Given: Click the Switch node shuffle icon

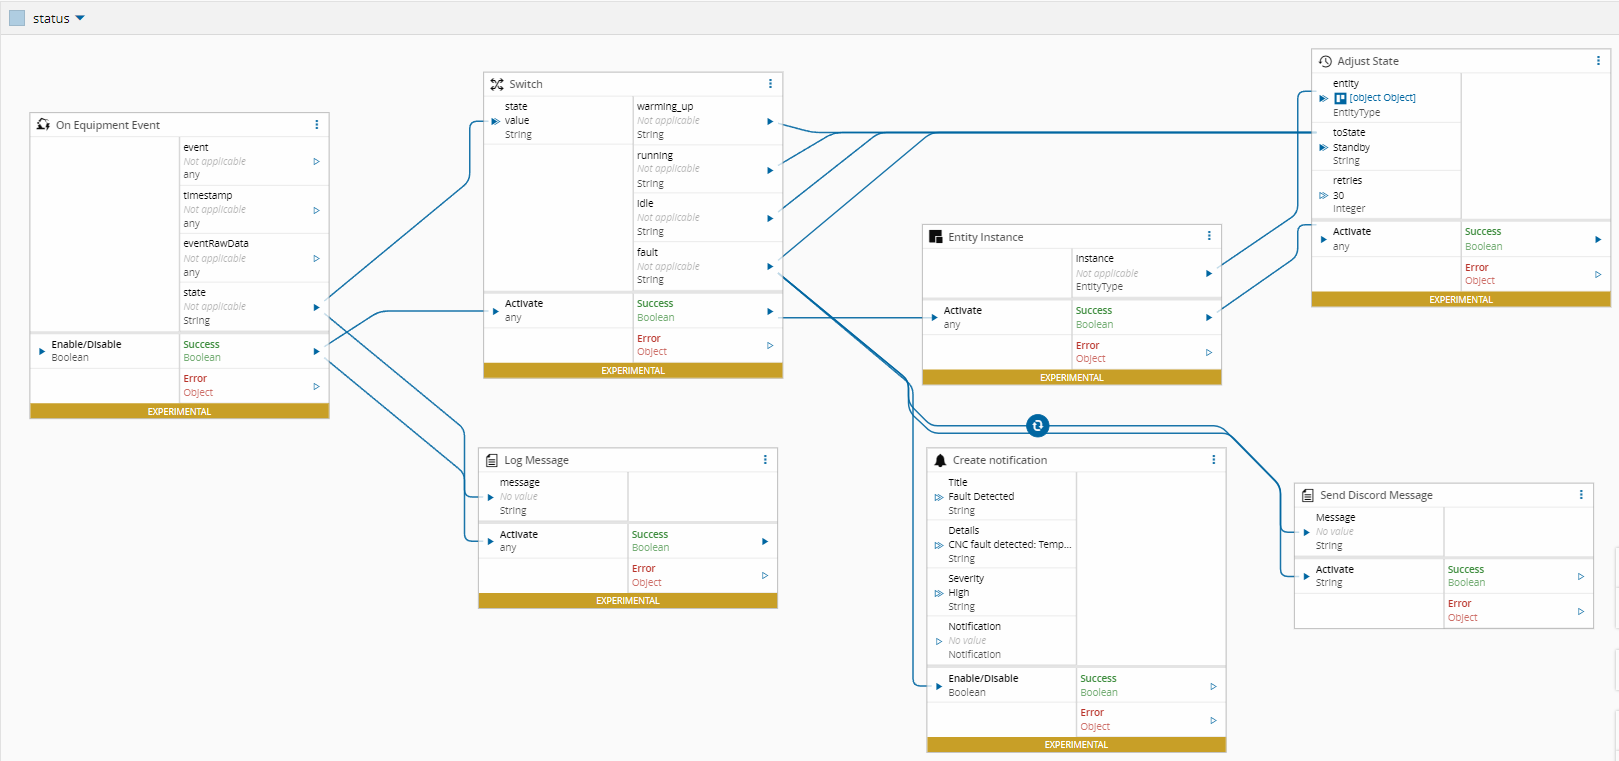Looking at the screenshot, I should click(497, 84).
